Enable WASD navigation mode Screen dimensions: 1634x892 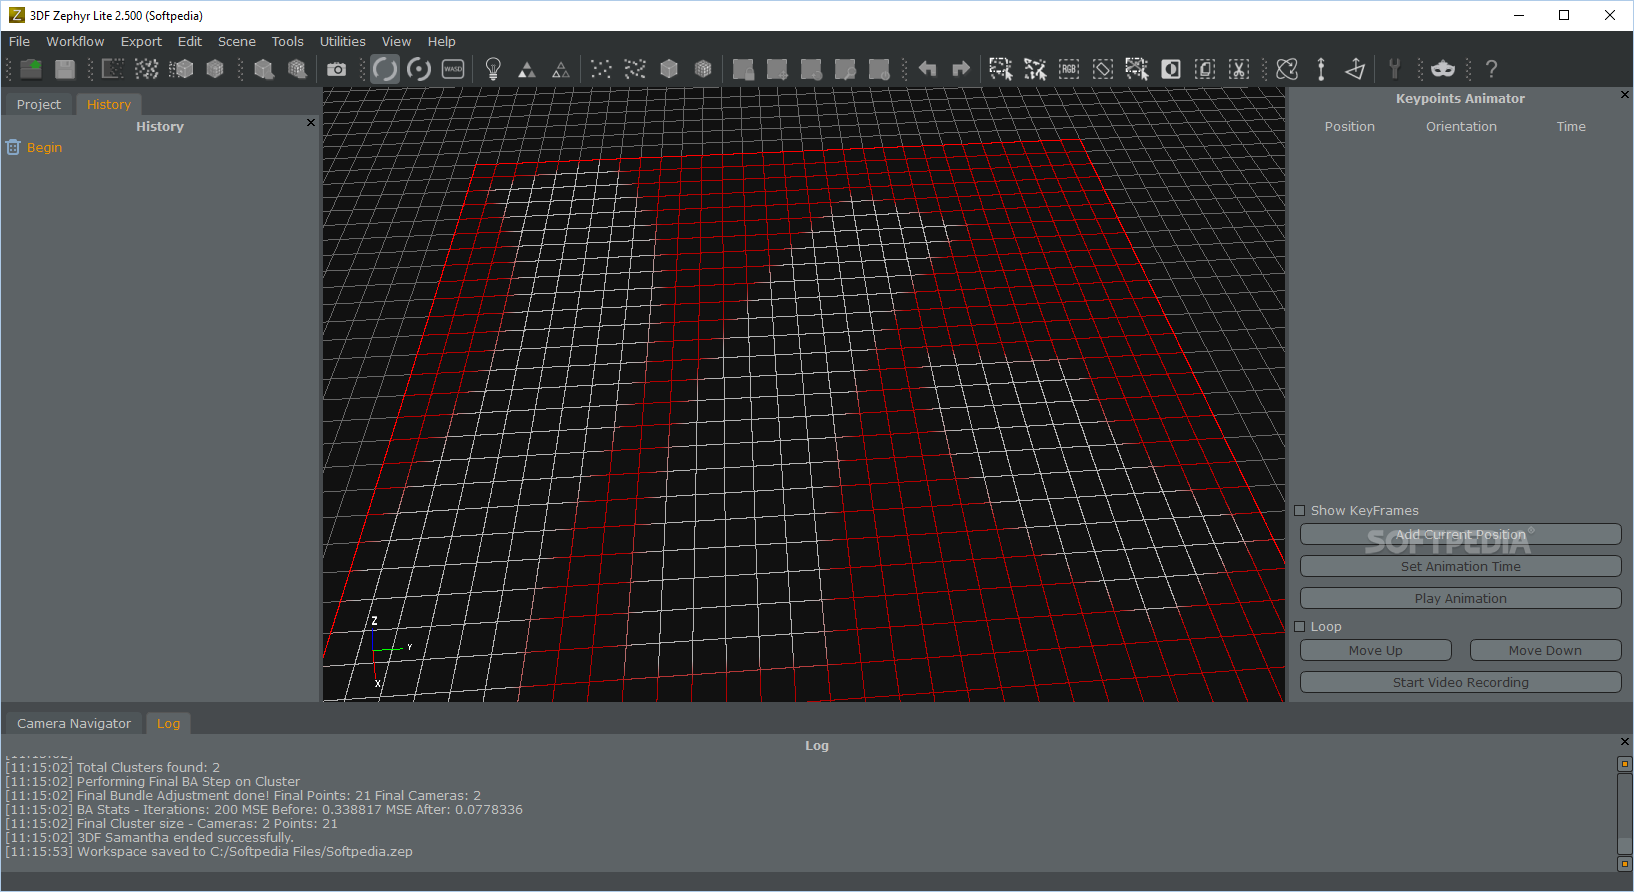click(453, 69)
